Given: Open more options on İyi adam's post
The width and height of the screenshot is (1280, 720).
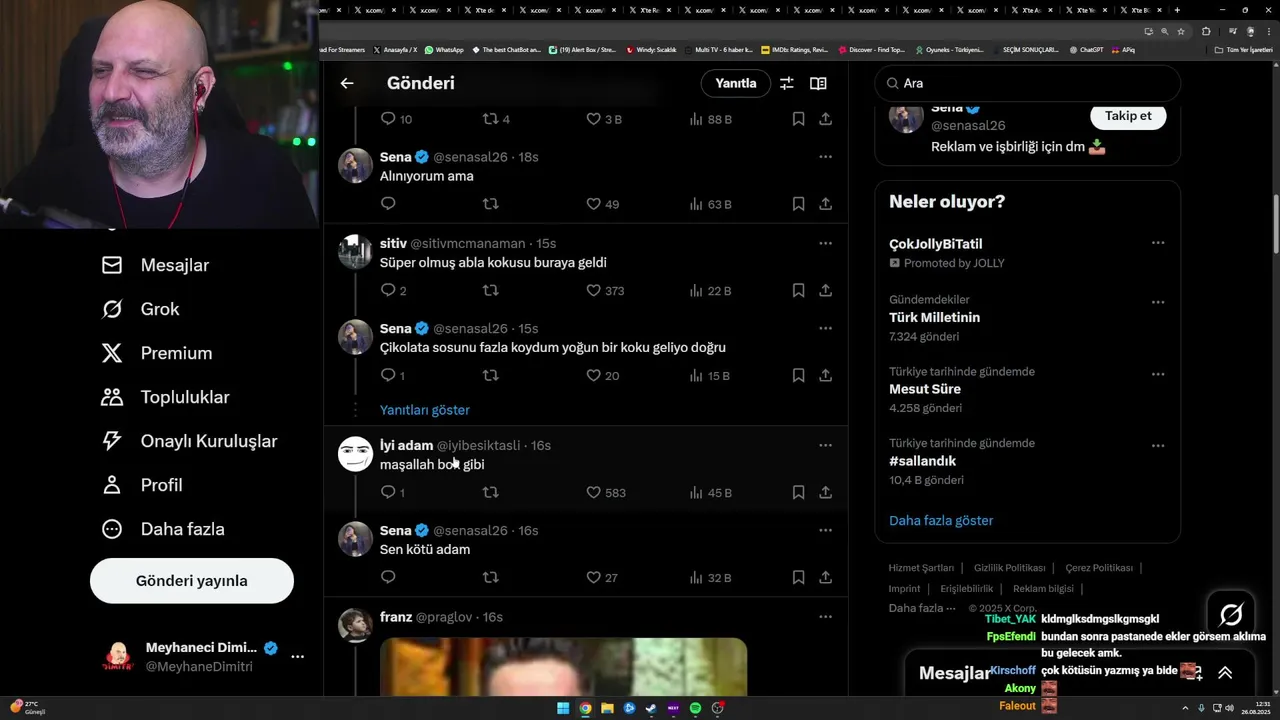Looking at the screenshot, I should tap(825, 445).
